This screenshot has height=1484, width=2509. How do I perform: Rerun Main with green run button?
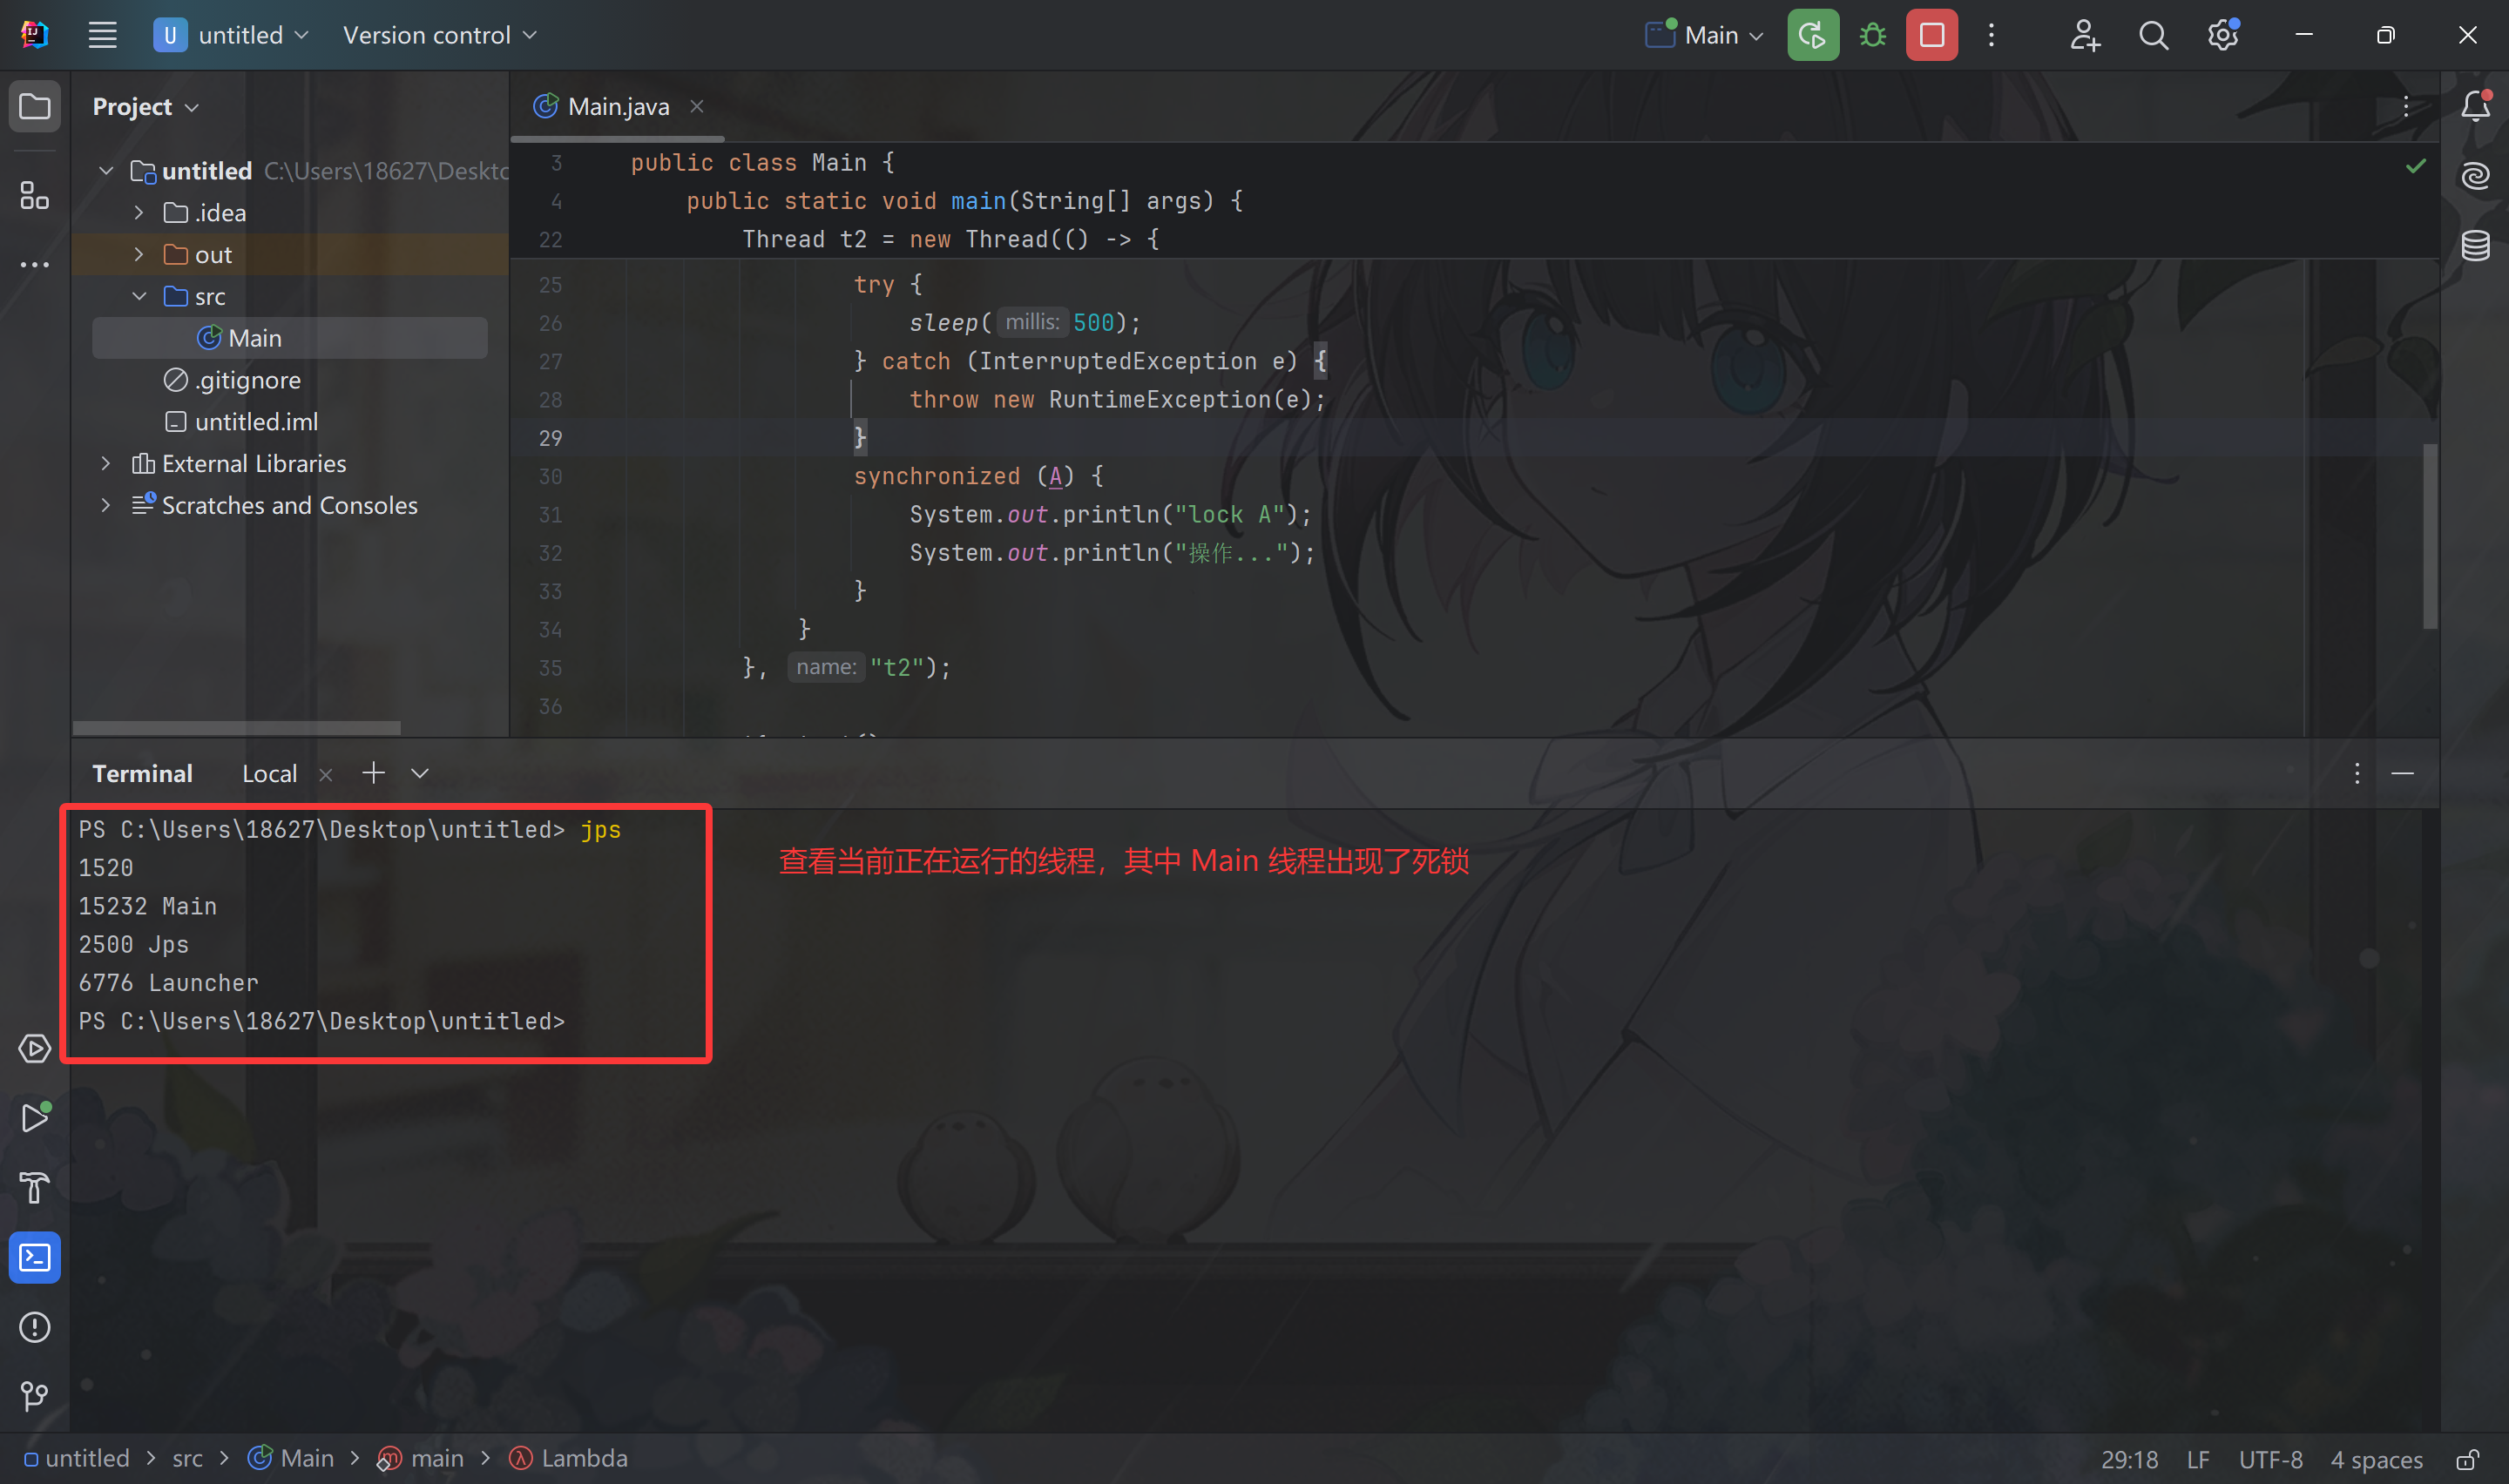coord(1812,36)
